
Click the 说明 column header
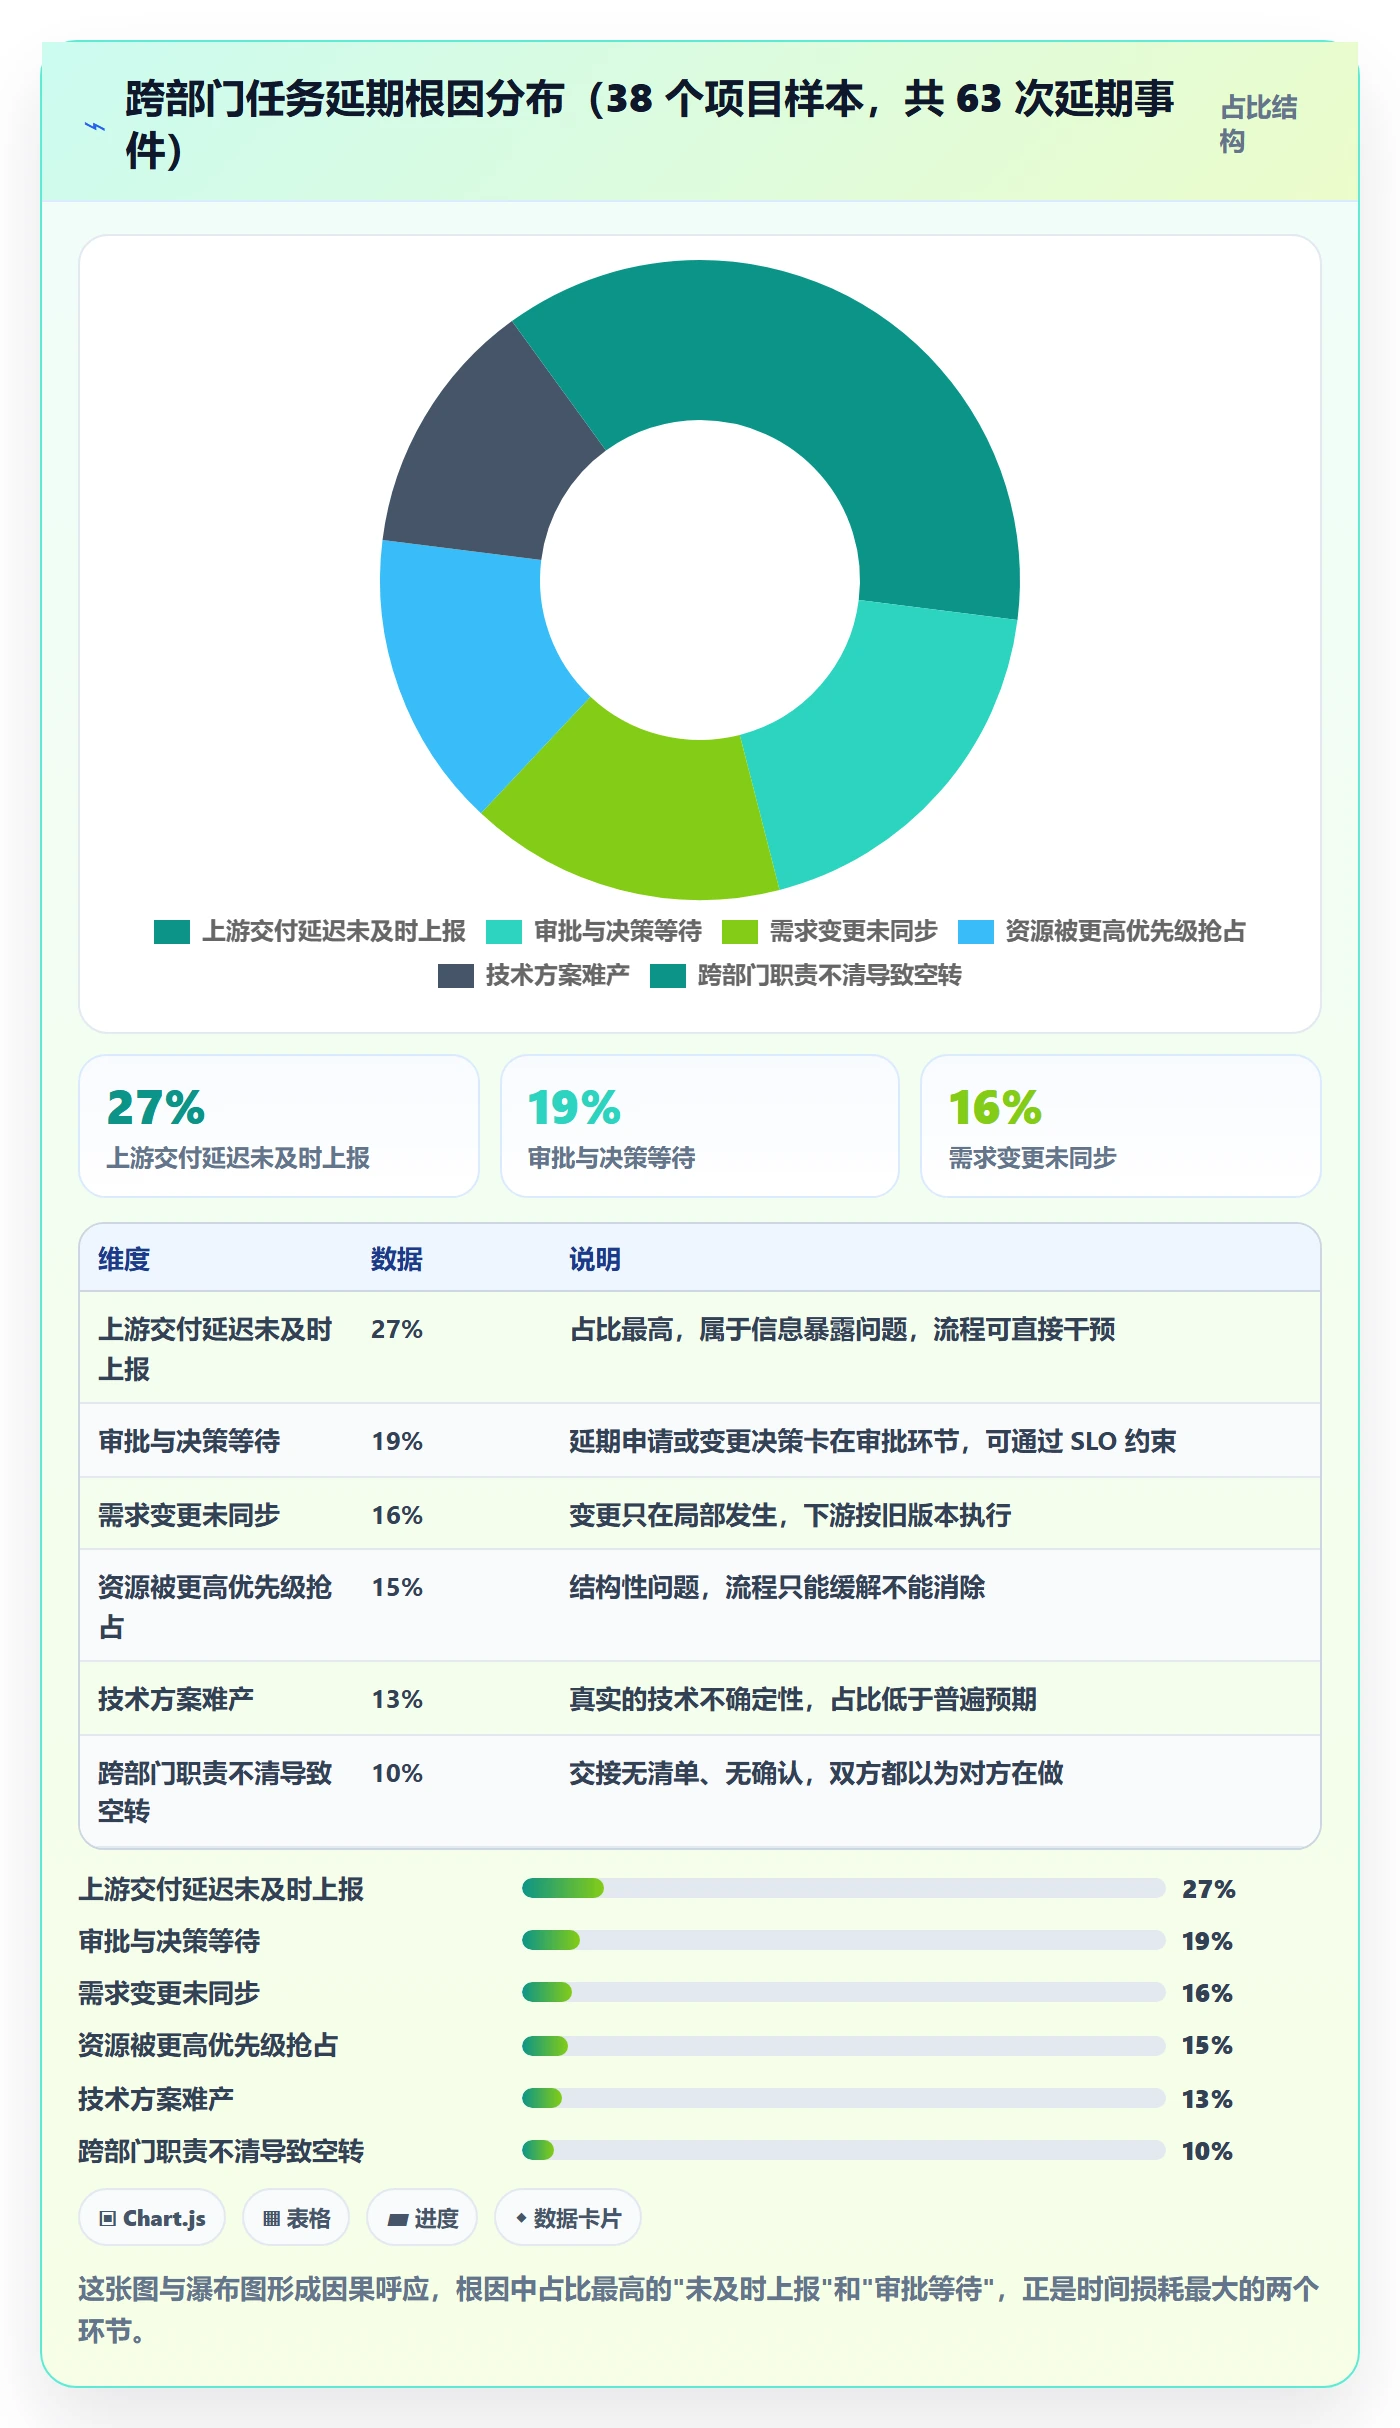coord(595,1259)
